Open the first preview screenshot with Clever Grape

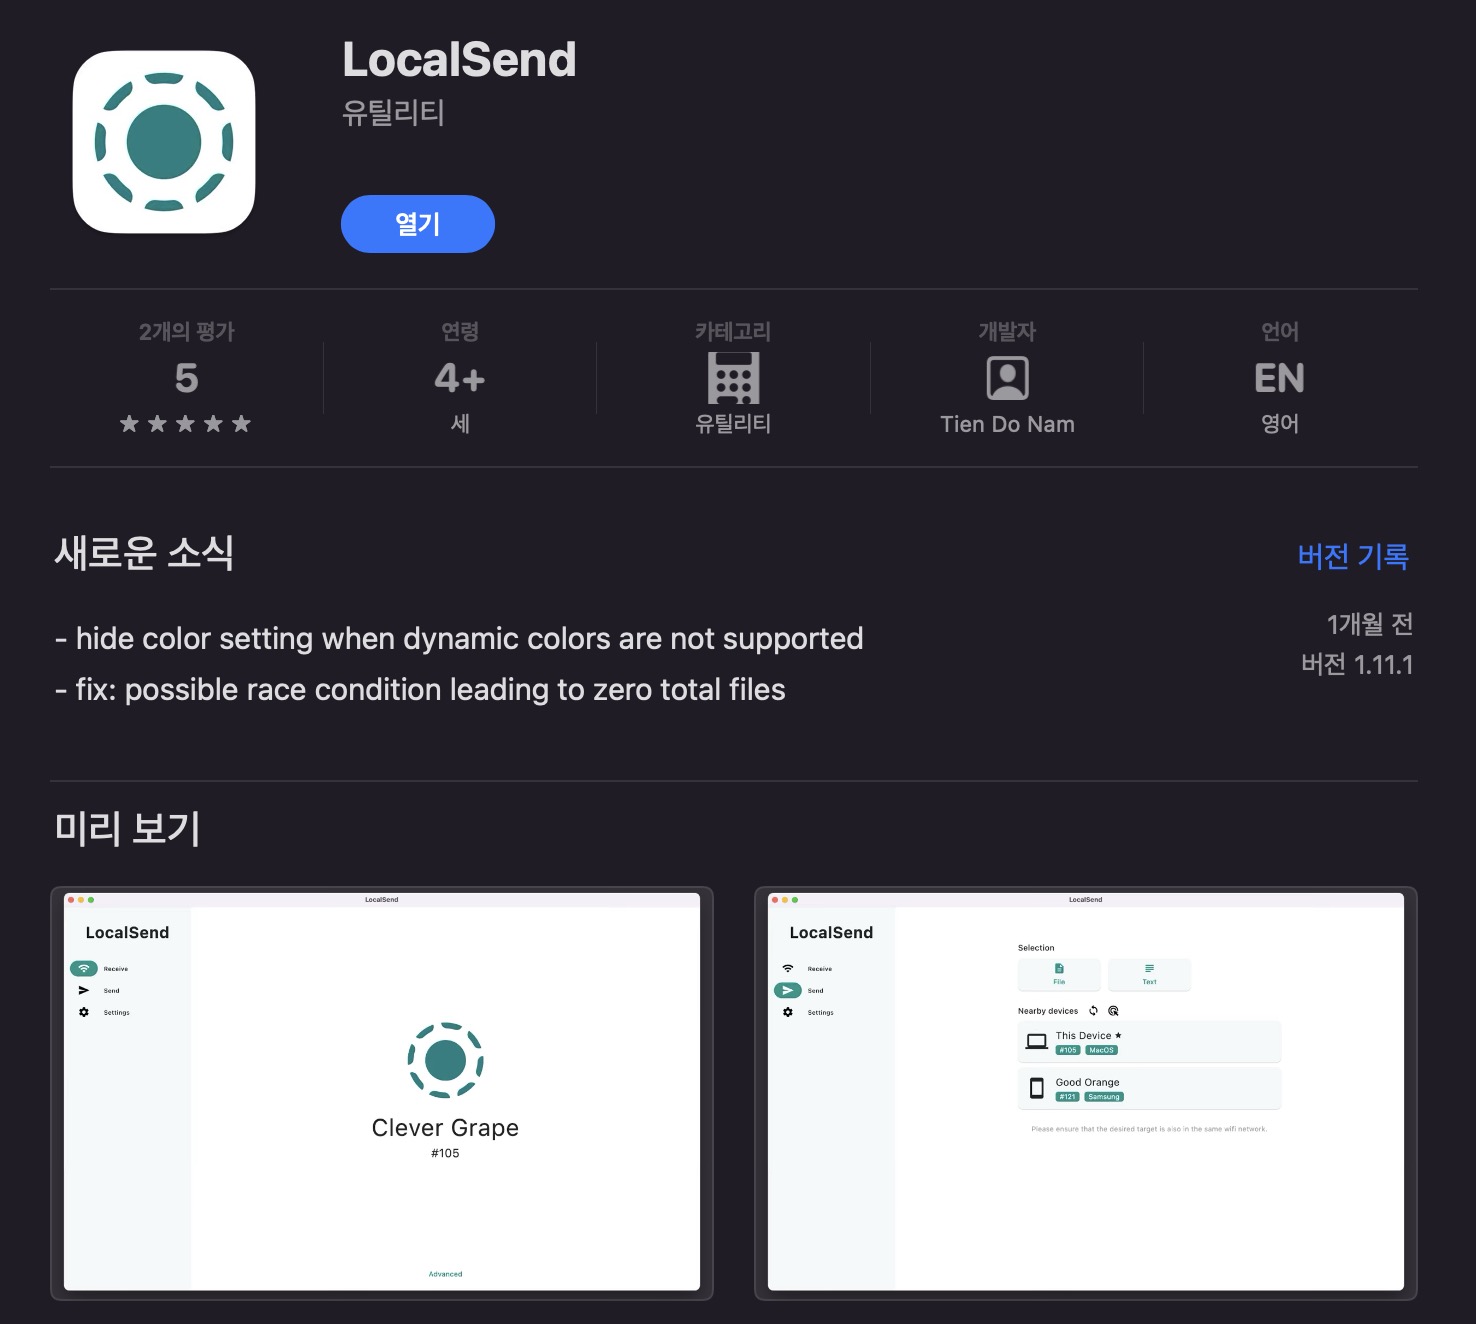click(382, 1093)
